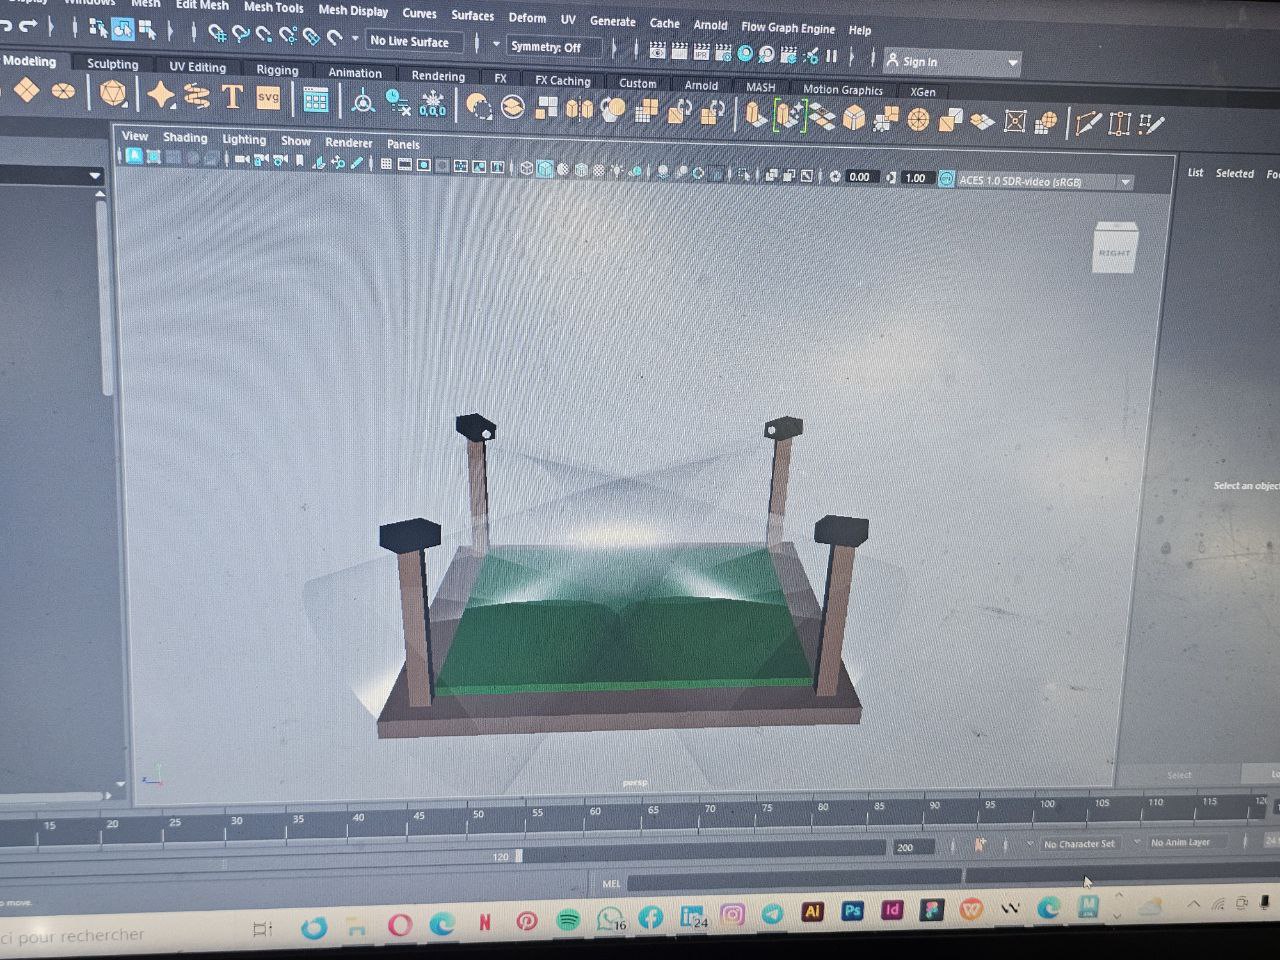Toggle Select by object type mode
Screen dimensions: 1280x960
click(x=122, y=29)
